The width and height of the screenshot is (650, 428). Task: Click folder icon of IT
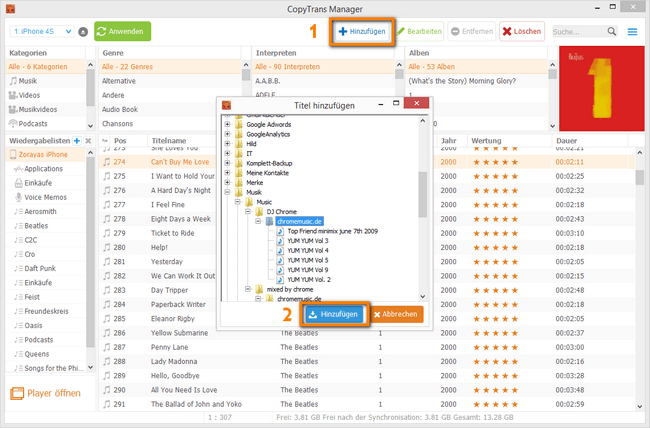pos(239,153)
